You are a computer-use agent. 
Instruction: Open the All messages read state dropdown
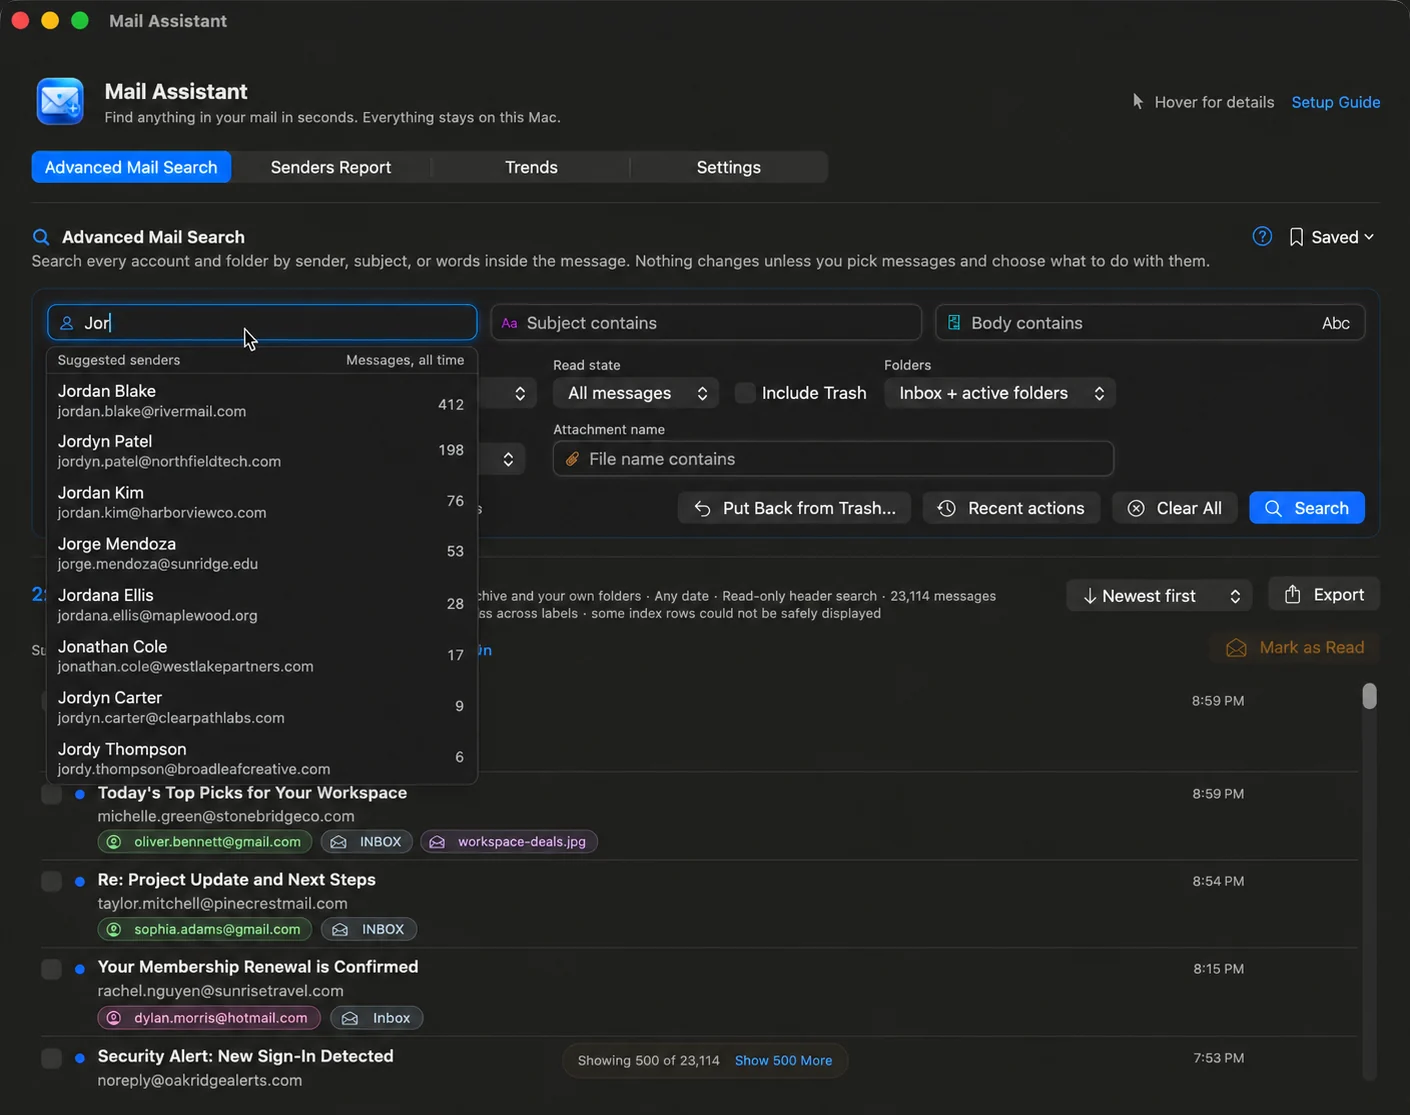(x=637, y=393)
